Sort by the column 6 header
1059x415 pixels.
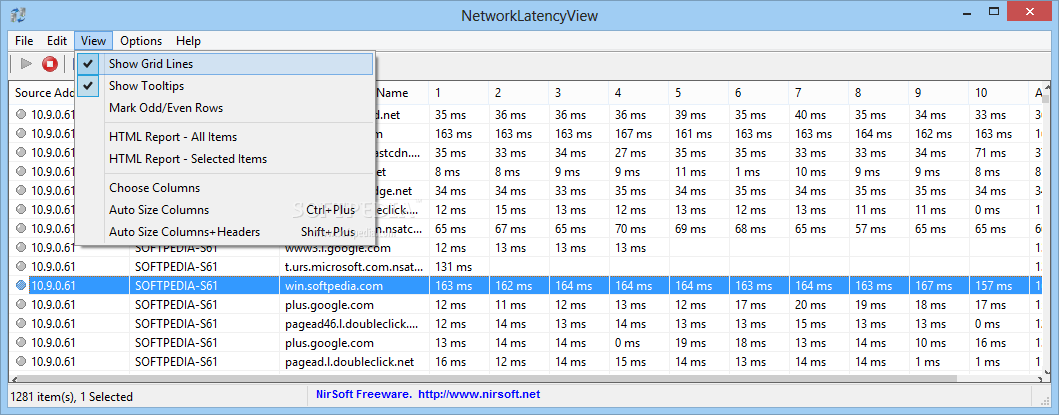point(759,93)
